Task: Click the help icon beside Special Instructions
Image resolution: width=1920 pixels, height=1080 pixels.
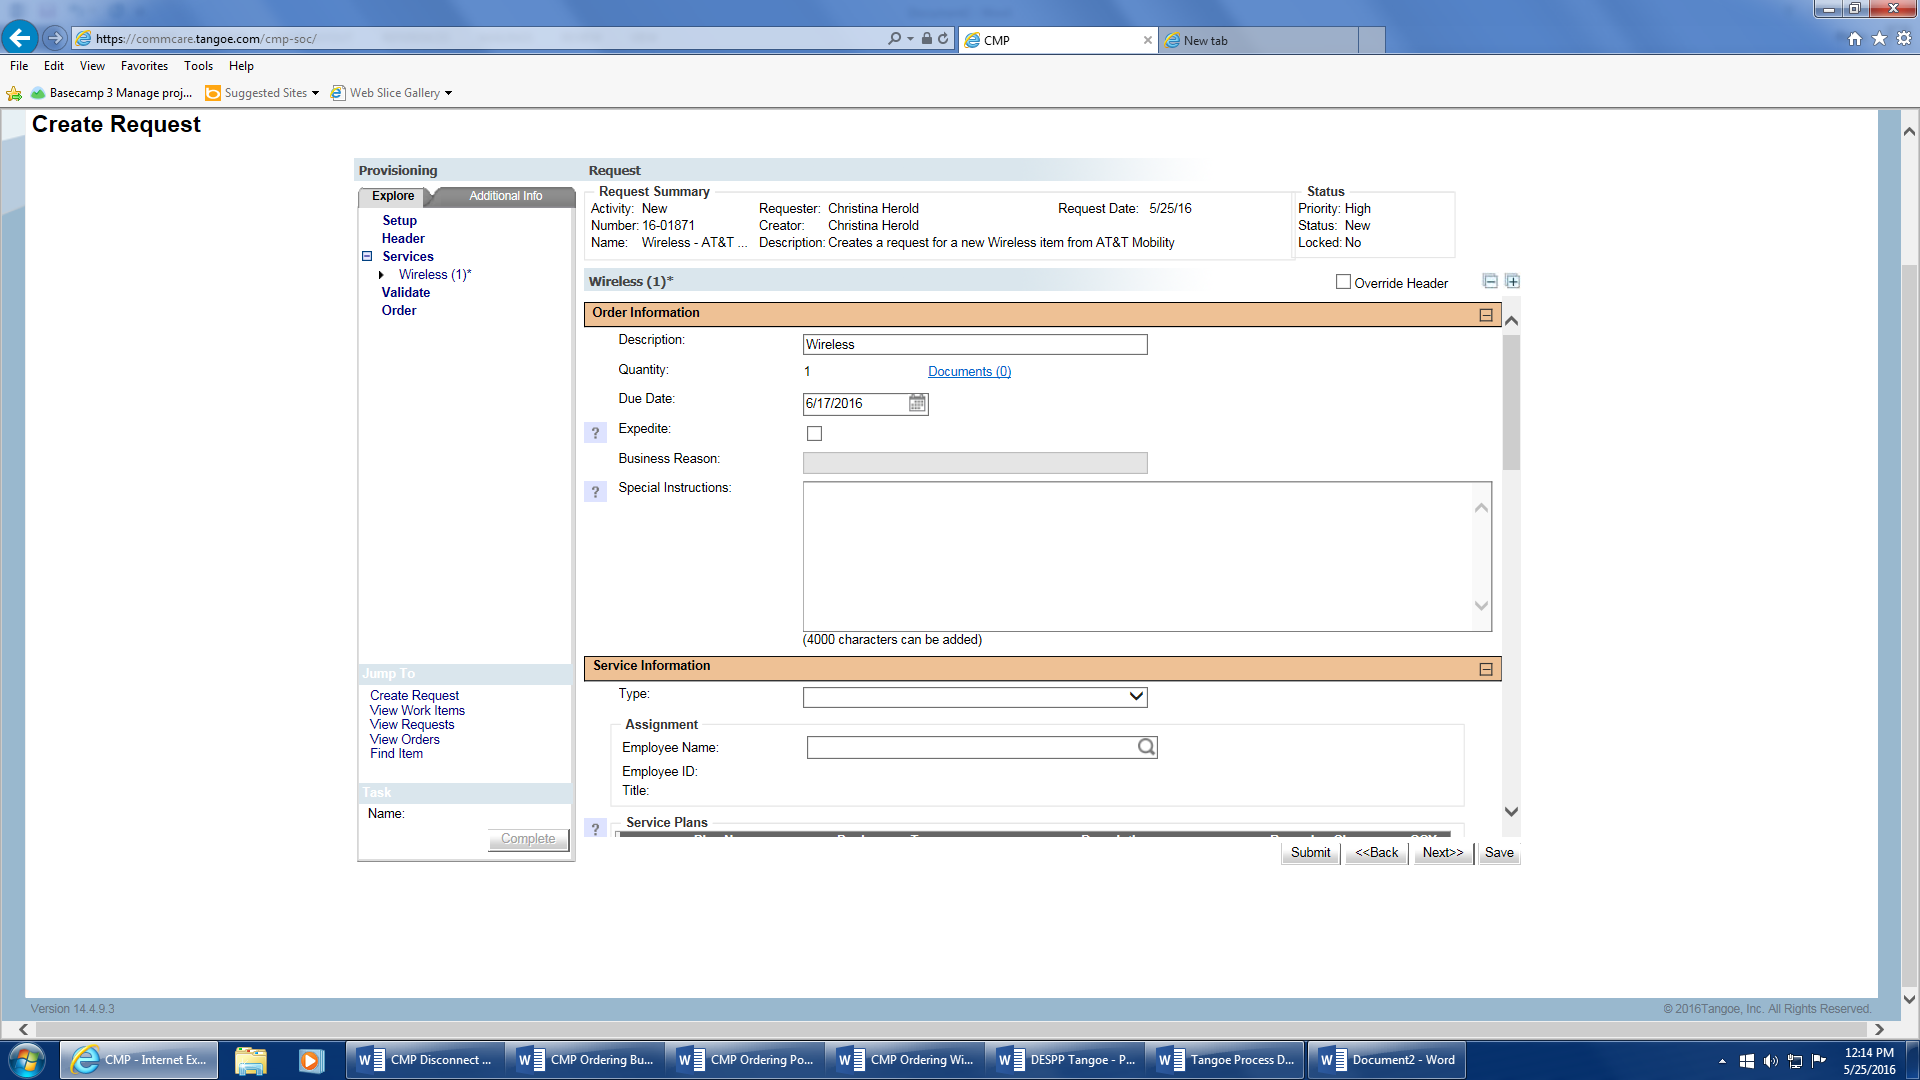Action: [595, 492]
